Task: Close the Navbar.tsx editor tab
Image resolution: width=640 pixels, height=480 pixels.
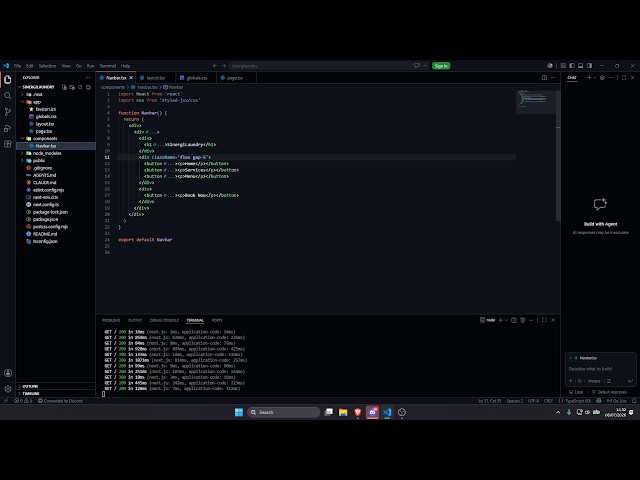Action: tap(131, 78)
